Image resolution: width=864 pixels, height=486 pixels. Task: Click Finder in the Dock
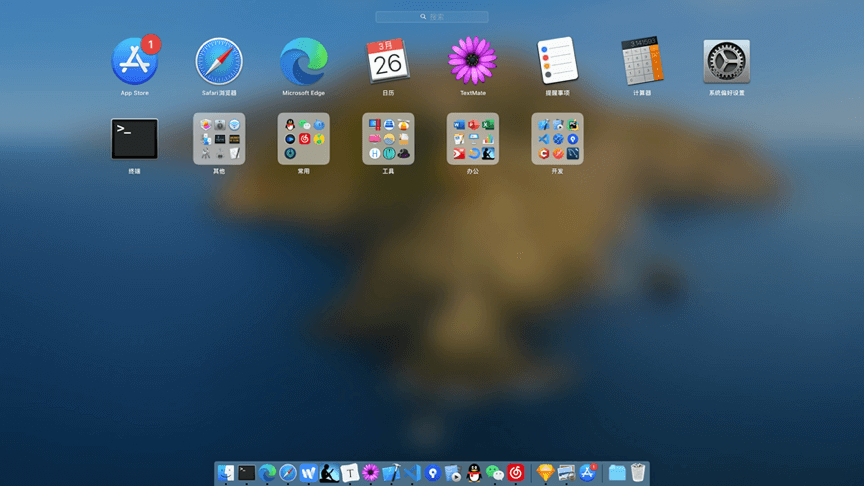point(226,473)
